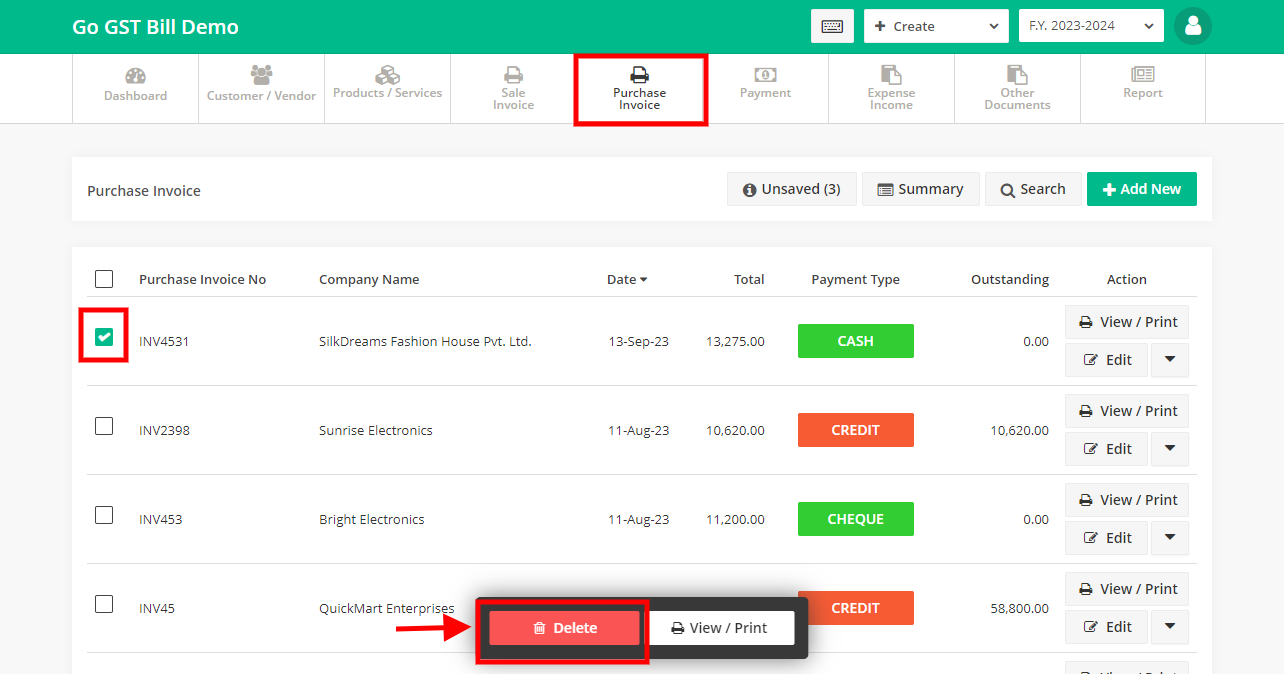Open the Summary view
This screenshot has height=674, width=1284.
click(920, 188)
